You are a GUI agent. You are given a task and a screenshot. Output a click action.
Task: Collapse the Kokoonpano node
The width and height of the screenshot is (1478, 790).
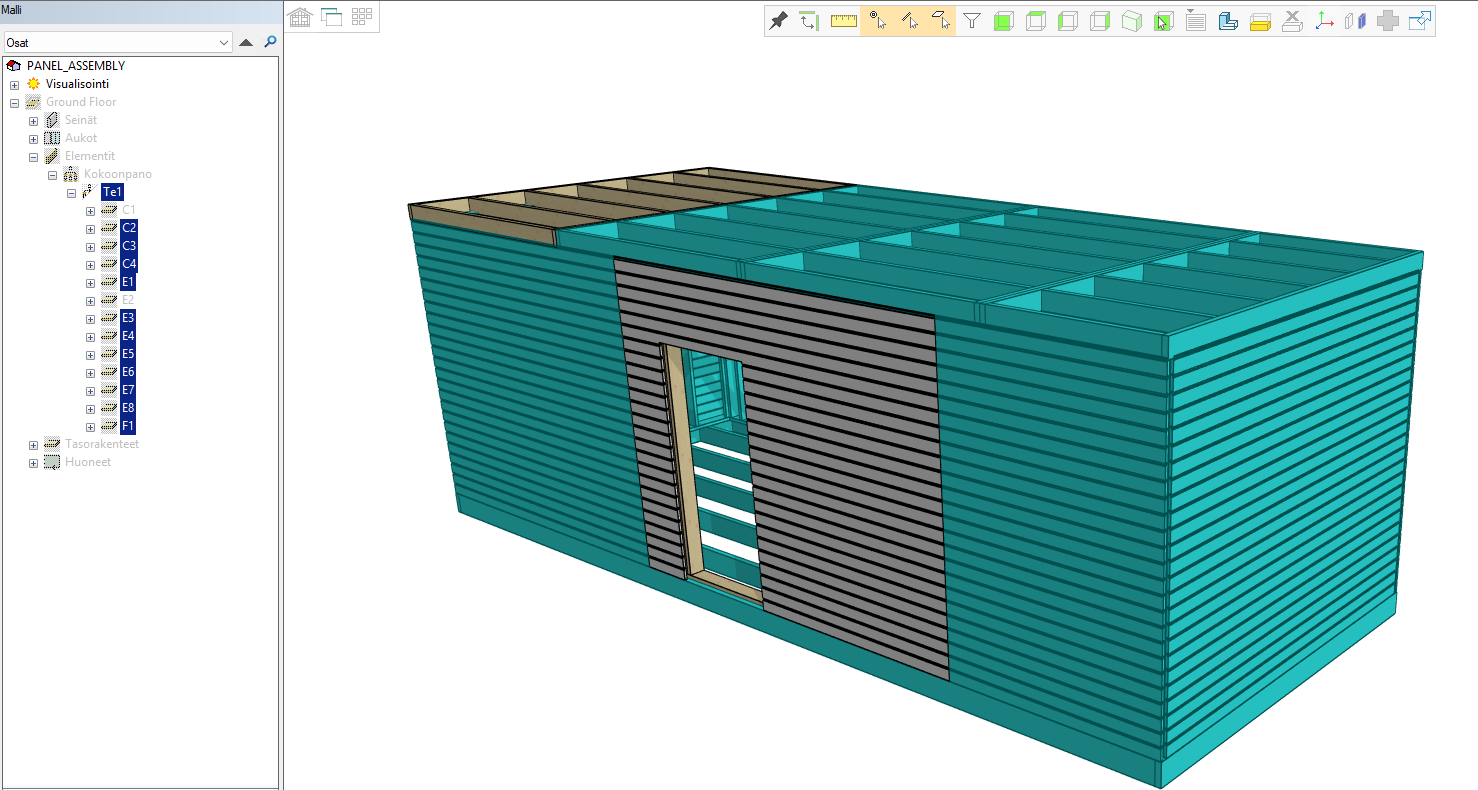(52, 174)
